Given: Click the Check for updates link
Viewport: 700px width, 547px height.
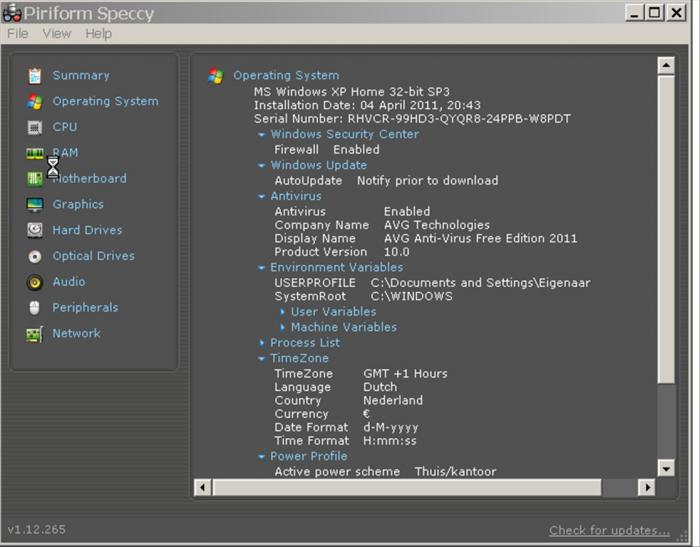Looking at the screenshot, I should pyautogui.click(x=609, y=530).
